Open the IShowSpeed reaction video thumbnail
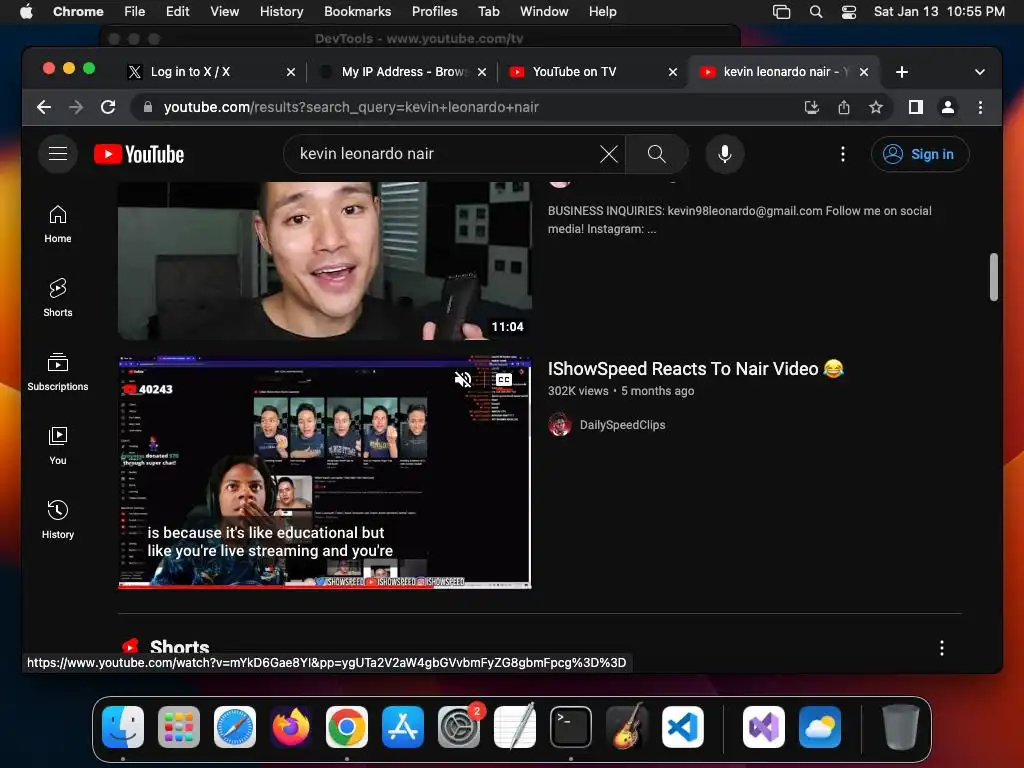1024x768 pixels. pyautogui.click(x=325, y=473)
